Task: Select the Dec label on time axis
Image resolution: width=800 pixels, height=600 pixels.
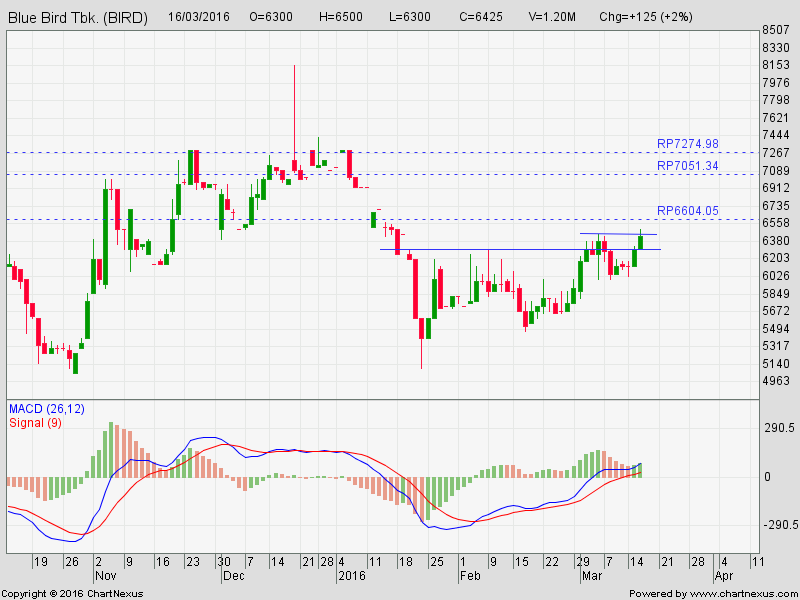Action: click(x=232, y=577)
